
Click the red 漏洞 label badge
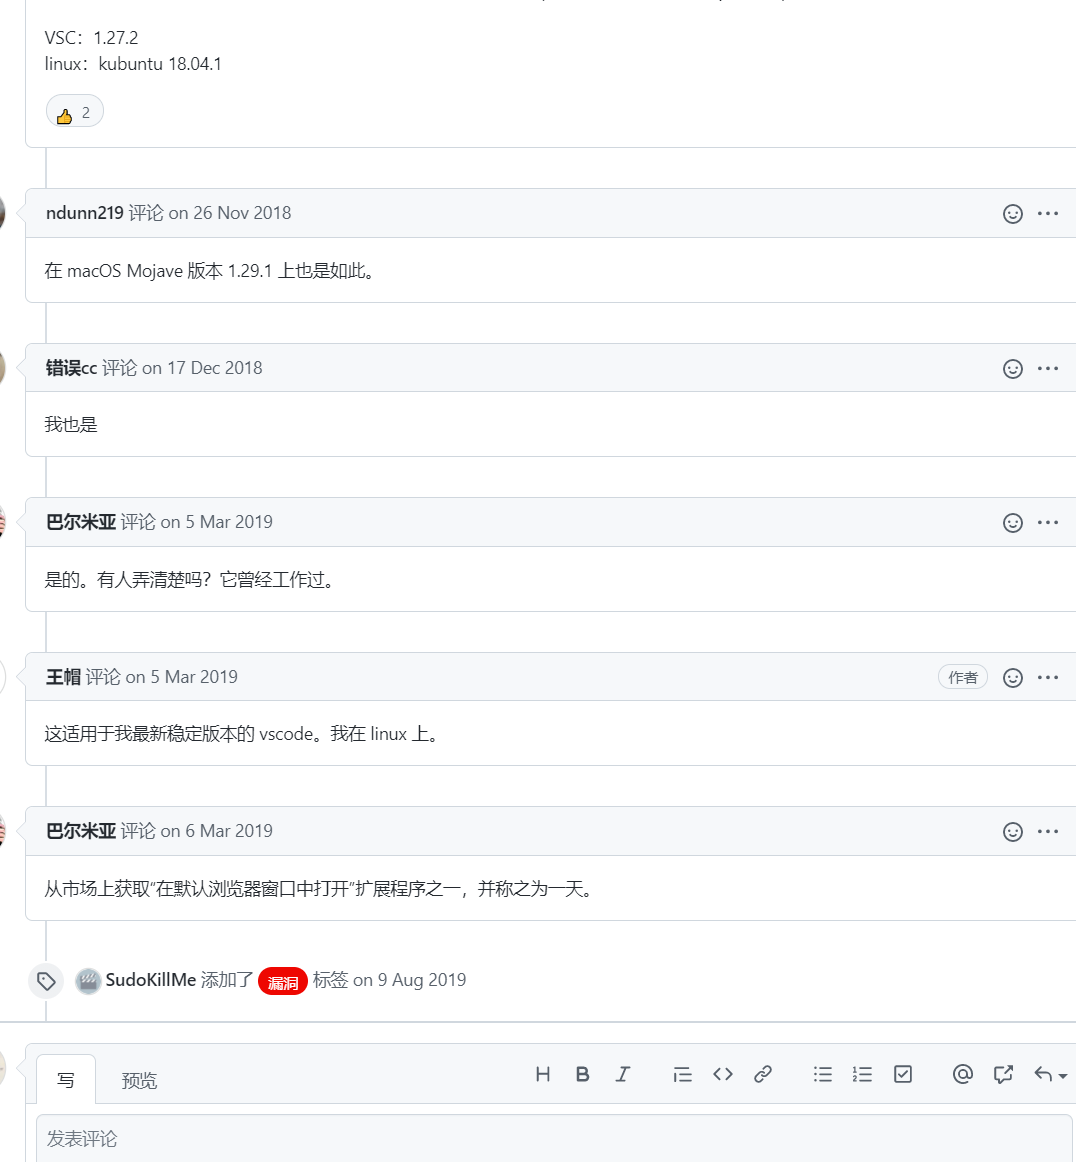pos(282,981)
